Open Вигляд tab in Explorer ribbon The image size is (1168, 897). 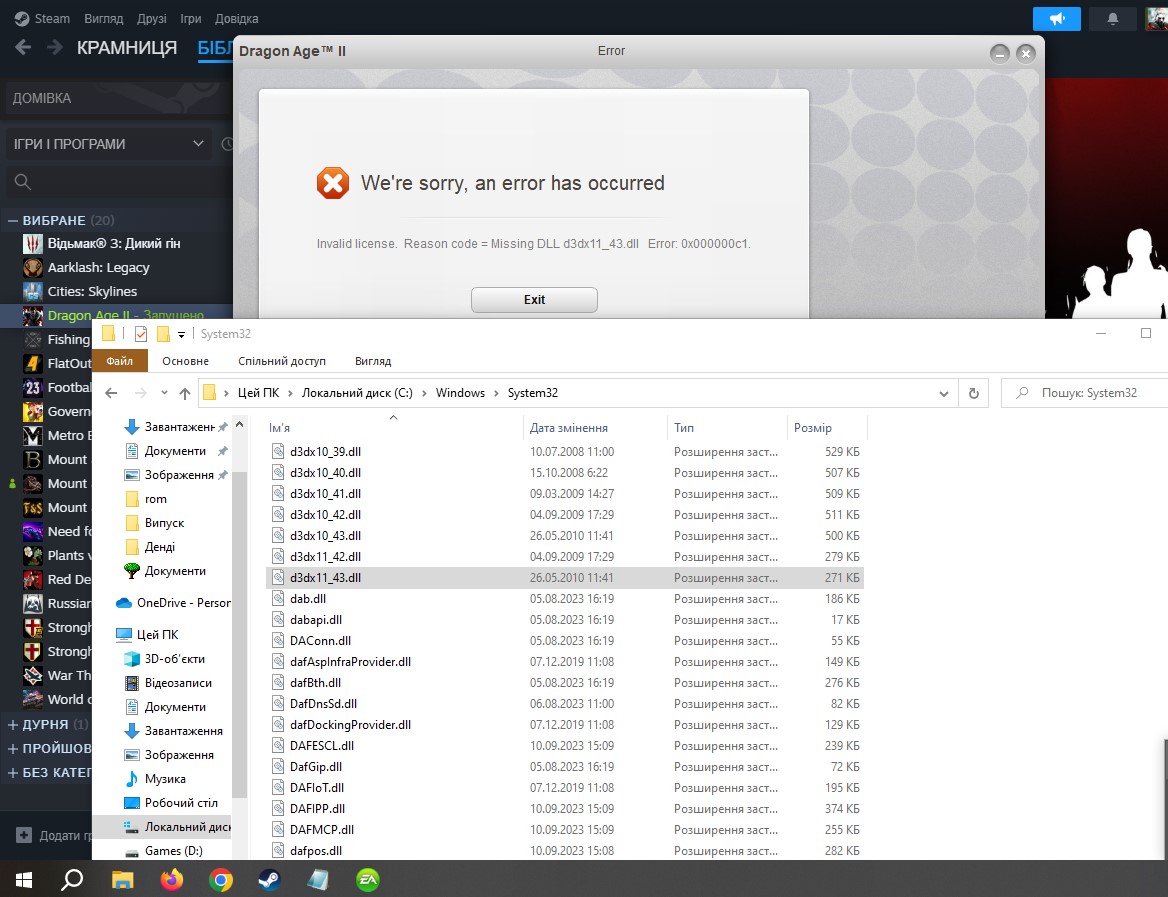372,361
